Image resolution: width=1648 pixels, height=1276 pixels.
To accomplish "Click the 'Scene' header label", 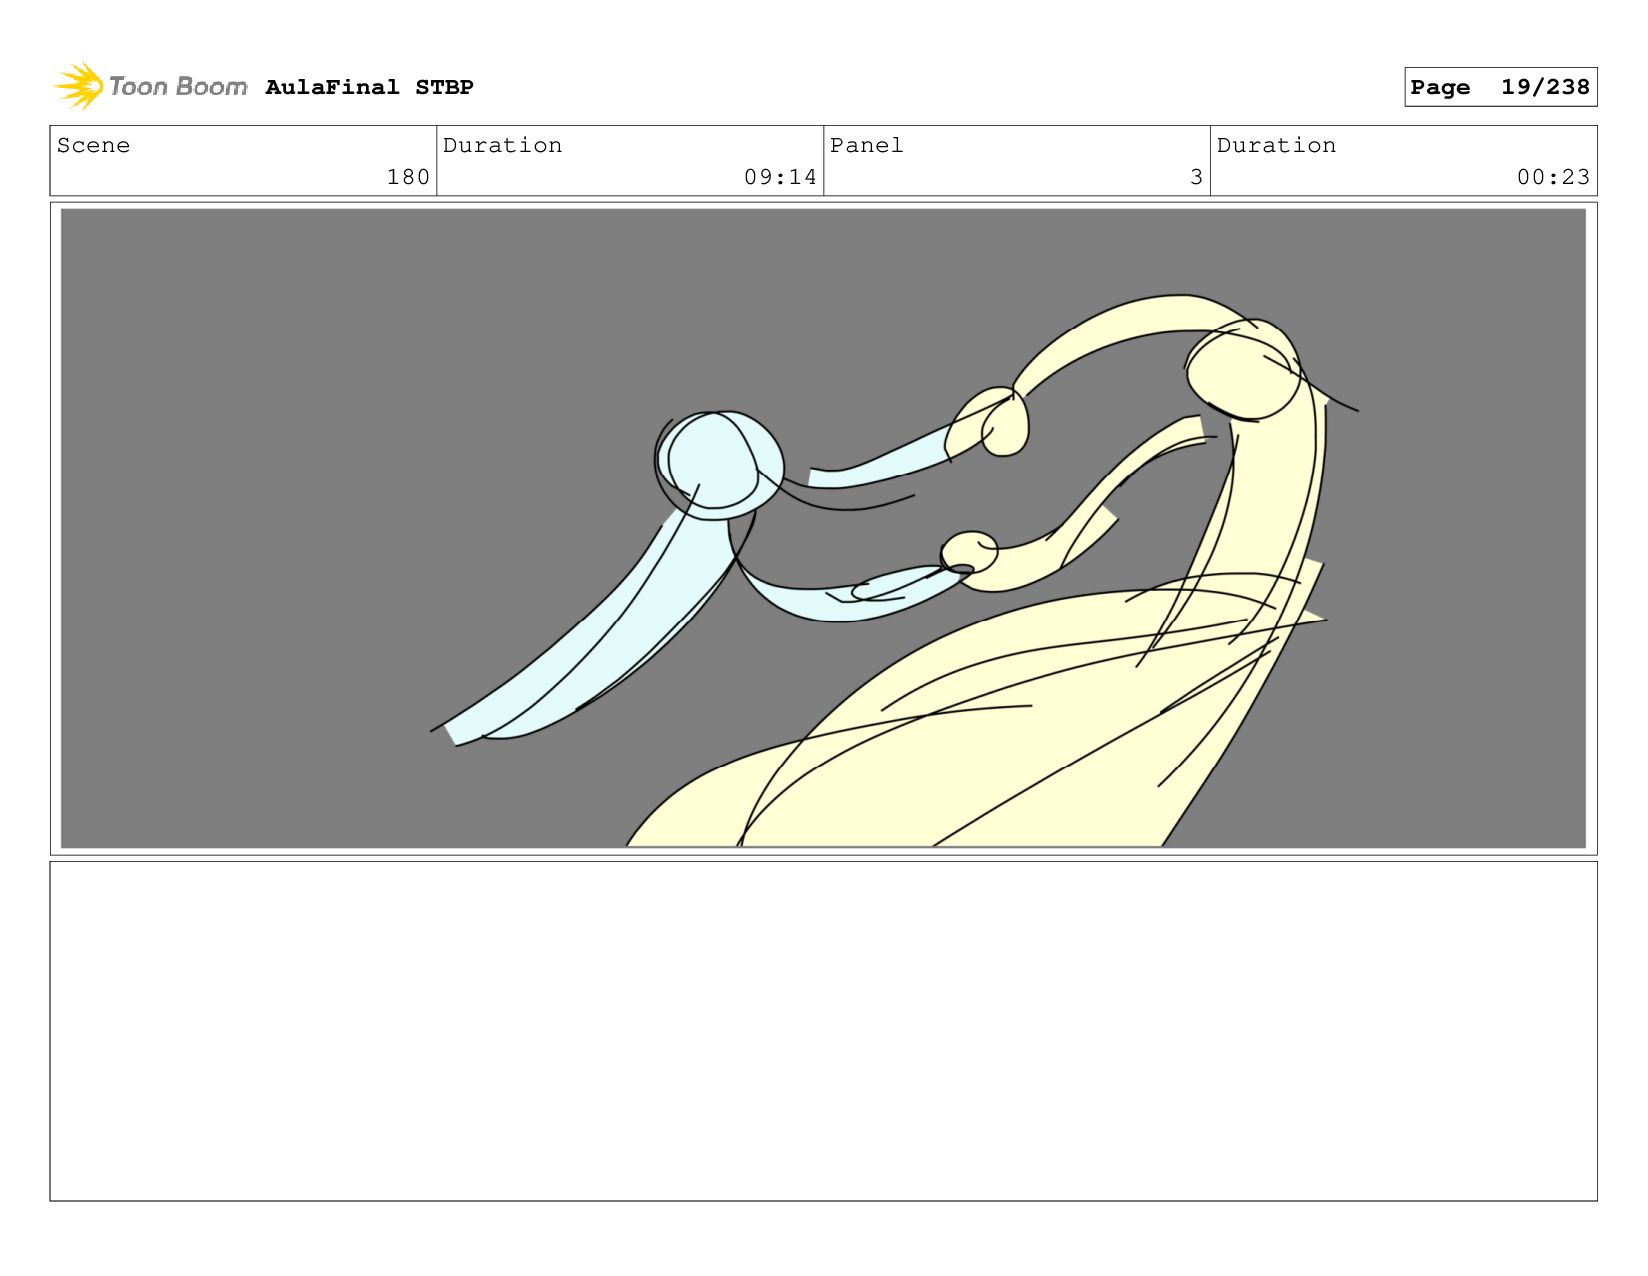I will point(93,145).
